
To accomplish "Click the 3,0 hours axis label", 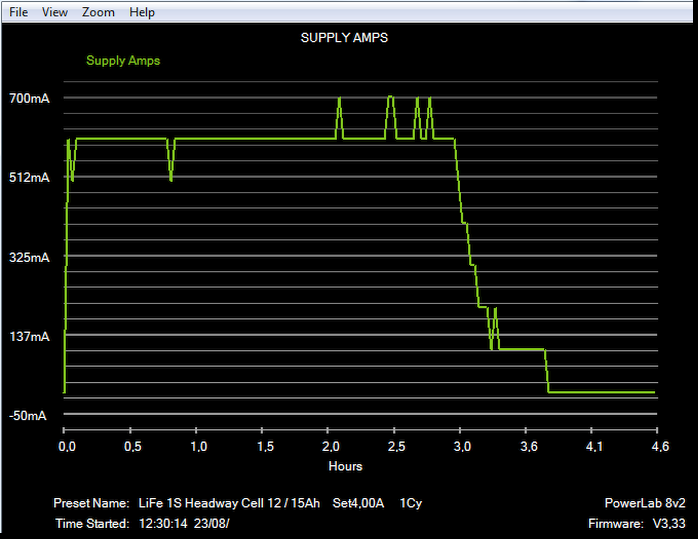I will 462,446.
